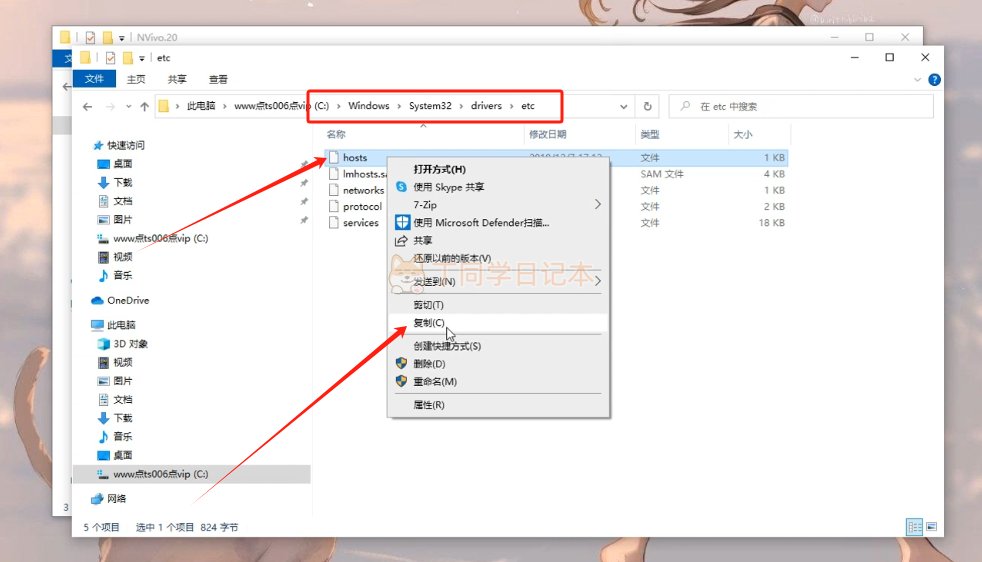
Task: Open 属性(R) from context menu
Action: pyautogui.click(x=498, y=405)
